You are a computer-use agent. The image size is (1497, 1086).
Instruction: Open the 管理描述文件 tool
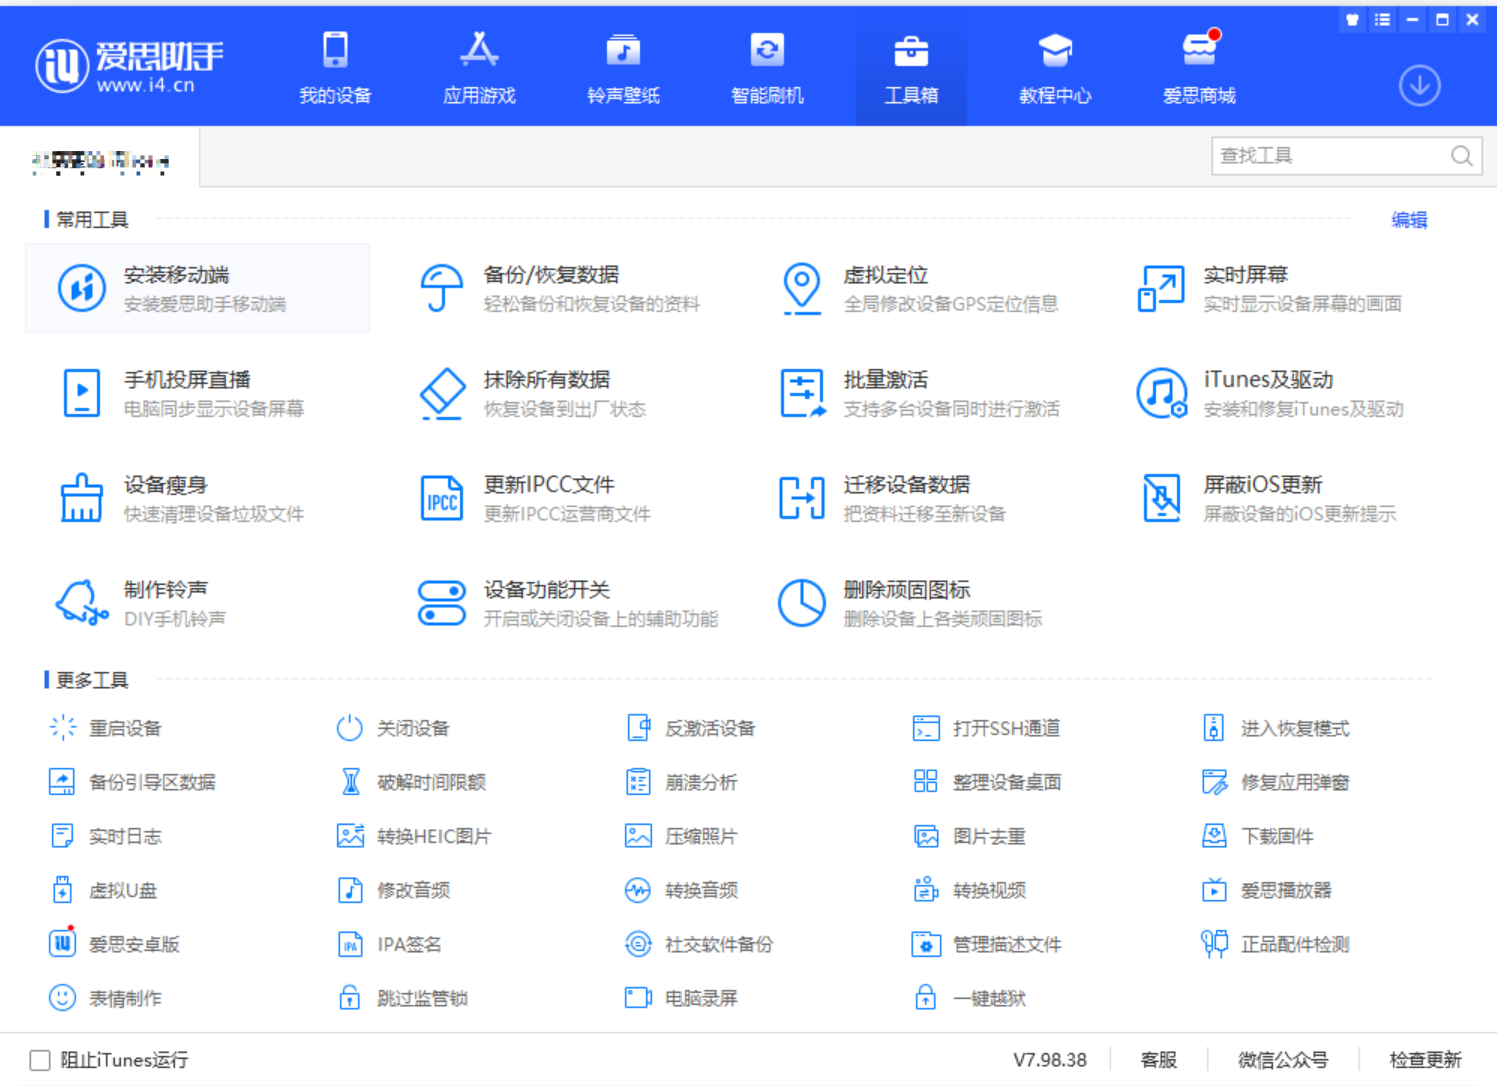[987, 943]
